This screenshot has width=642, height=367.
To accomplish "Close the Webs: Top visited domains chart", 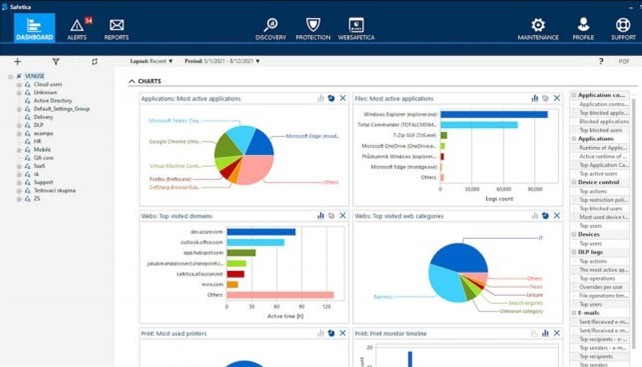I will [343, 215].
